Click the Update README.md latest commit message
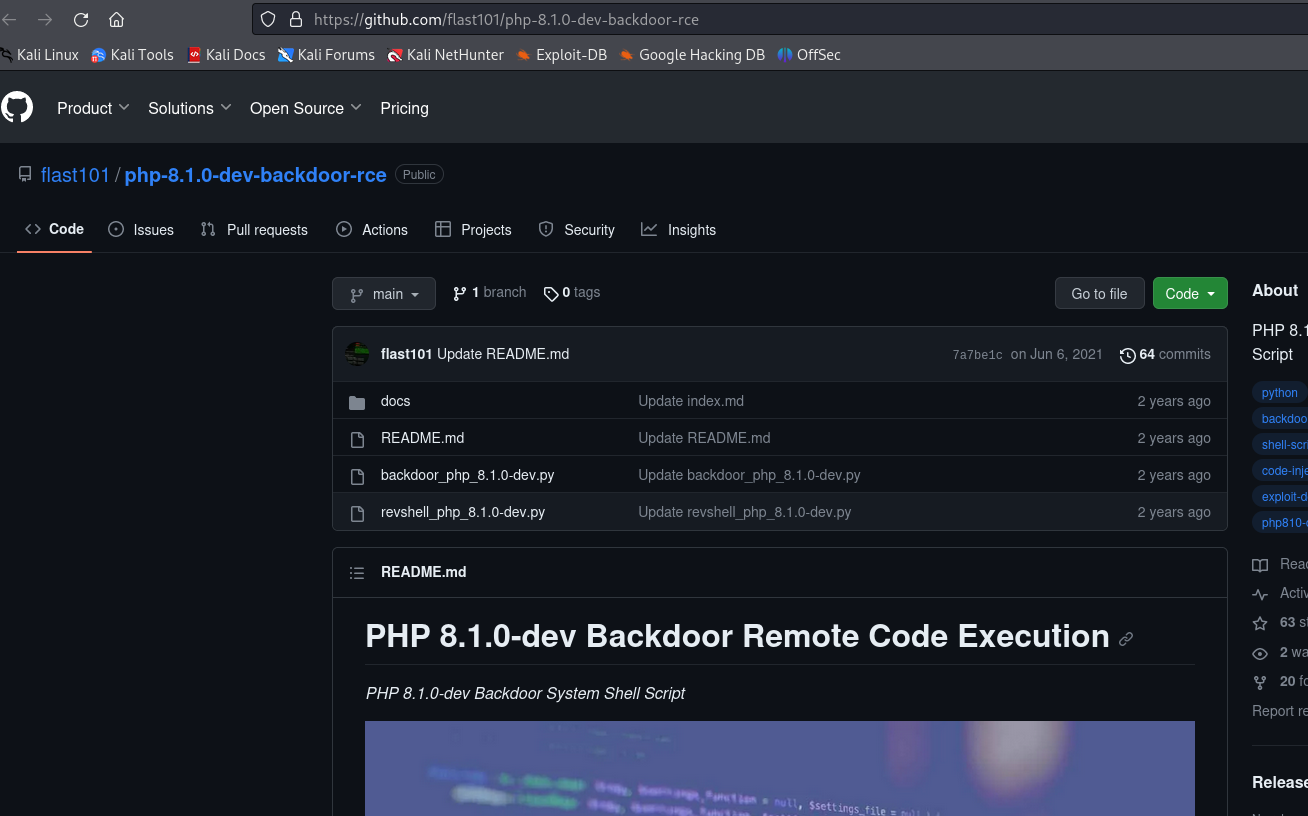The width and height of the screenshot is (1308, 816). pos(503,354)
